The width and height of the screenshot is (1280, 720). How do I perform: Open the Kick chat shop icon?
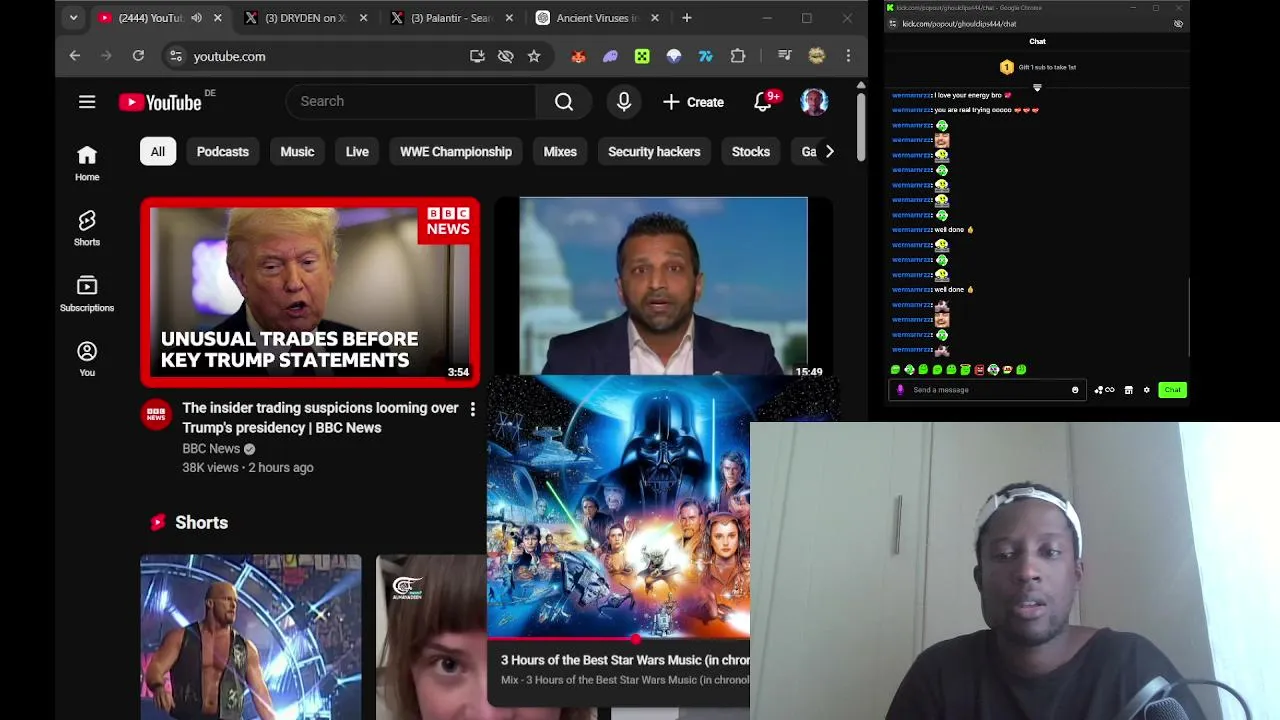pos(1128,390)
